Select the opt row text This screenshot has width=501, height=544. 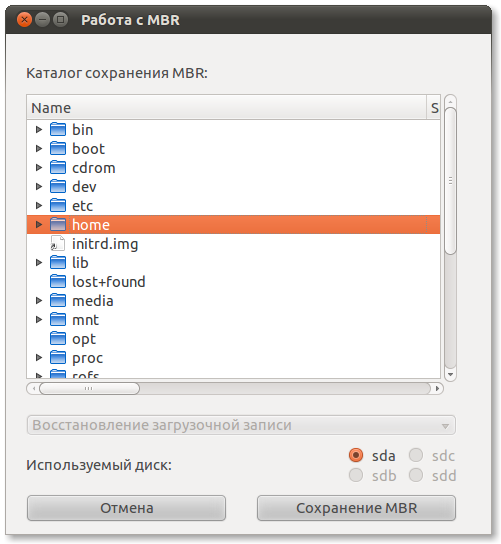tap(84, 339)
